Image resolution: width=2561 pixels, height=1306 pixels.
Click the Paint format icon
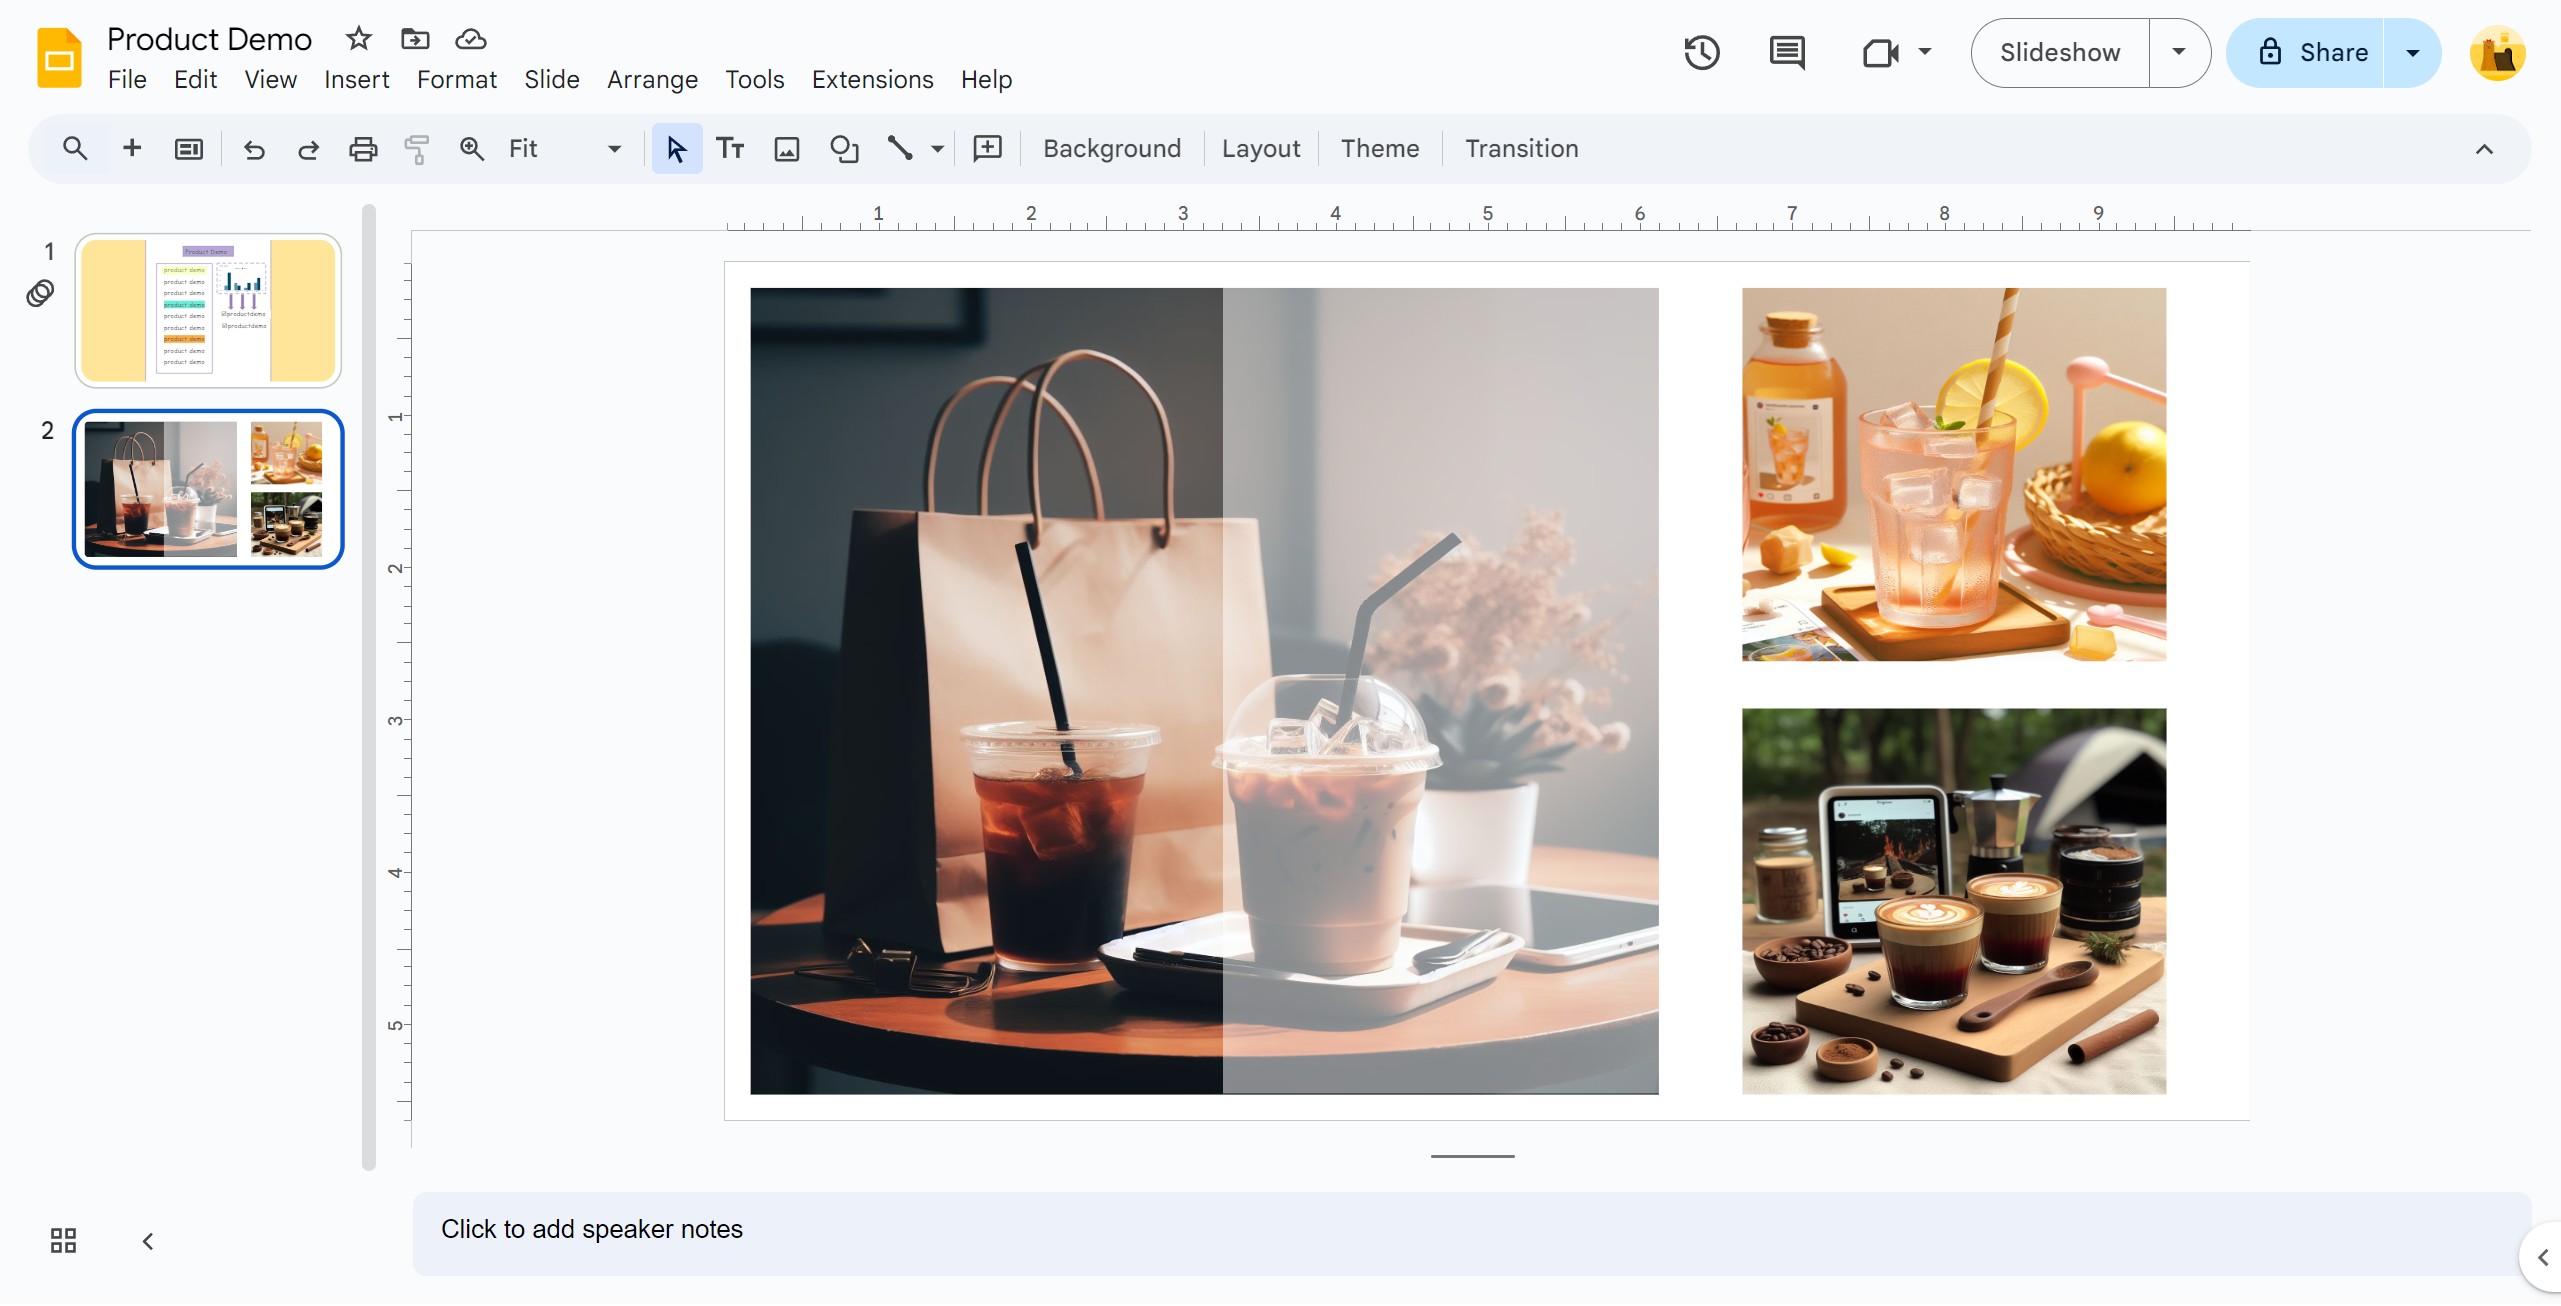click(417, 149)
